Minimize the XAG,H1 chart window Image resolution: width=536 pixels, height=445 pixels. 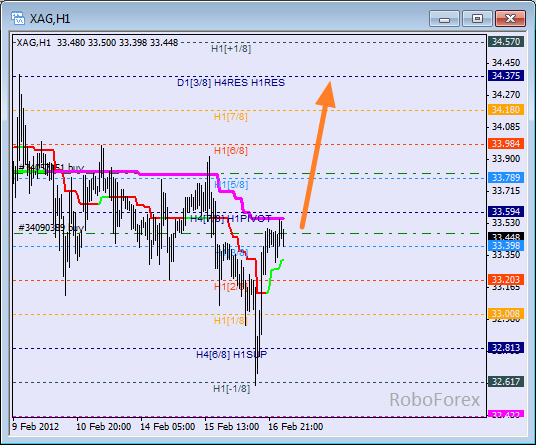tap(444, 18)
